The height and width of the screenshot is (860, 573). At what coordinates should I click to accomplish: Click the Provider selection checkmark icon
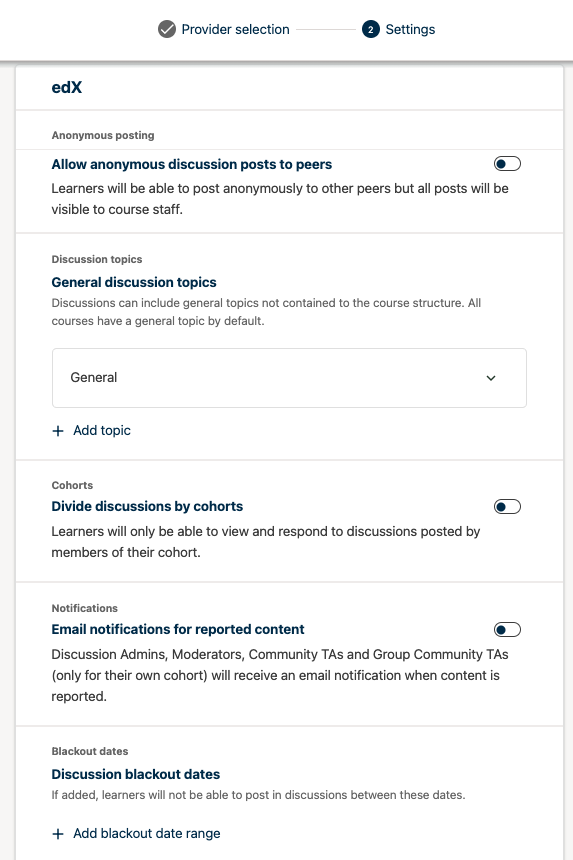(167, 29)
